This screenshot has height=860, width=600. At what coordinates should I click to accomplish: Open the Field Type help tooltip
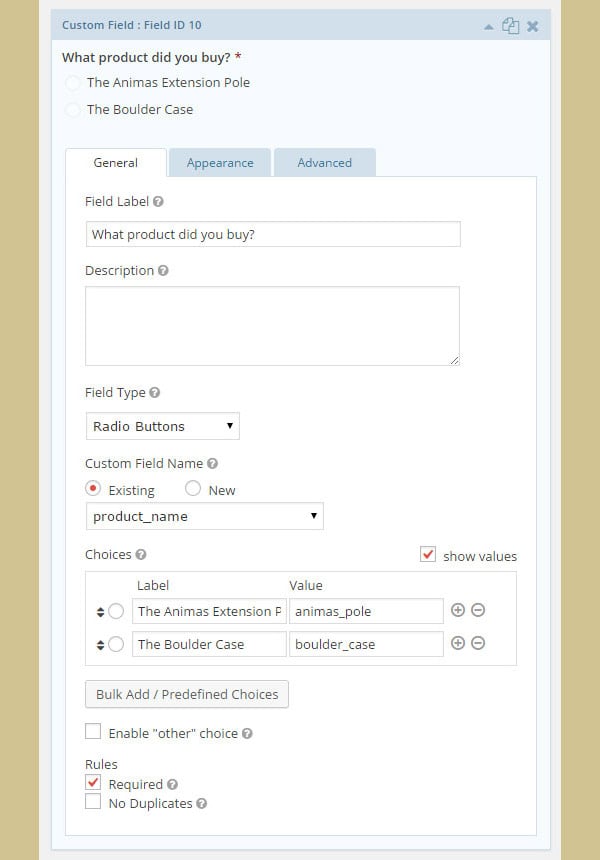[x=155, y=392]
